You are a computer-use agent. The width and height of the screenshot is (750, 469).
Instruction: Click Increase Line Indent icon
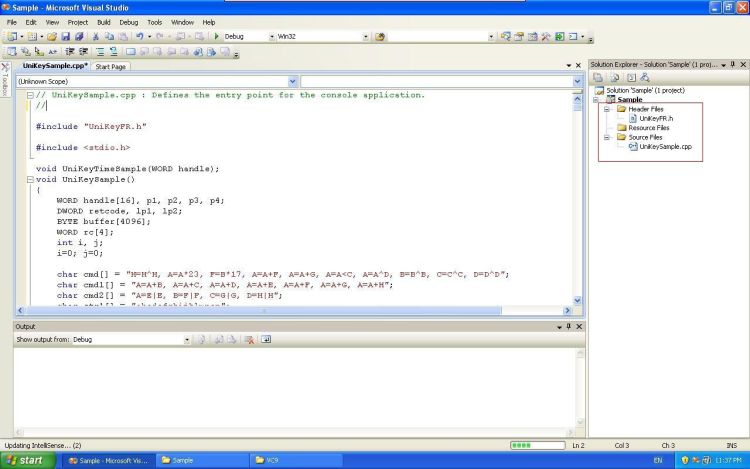tap(83, 52)
